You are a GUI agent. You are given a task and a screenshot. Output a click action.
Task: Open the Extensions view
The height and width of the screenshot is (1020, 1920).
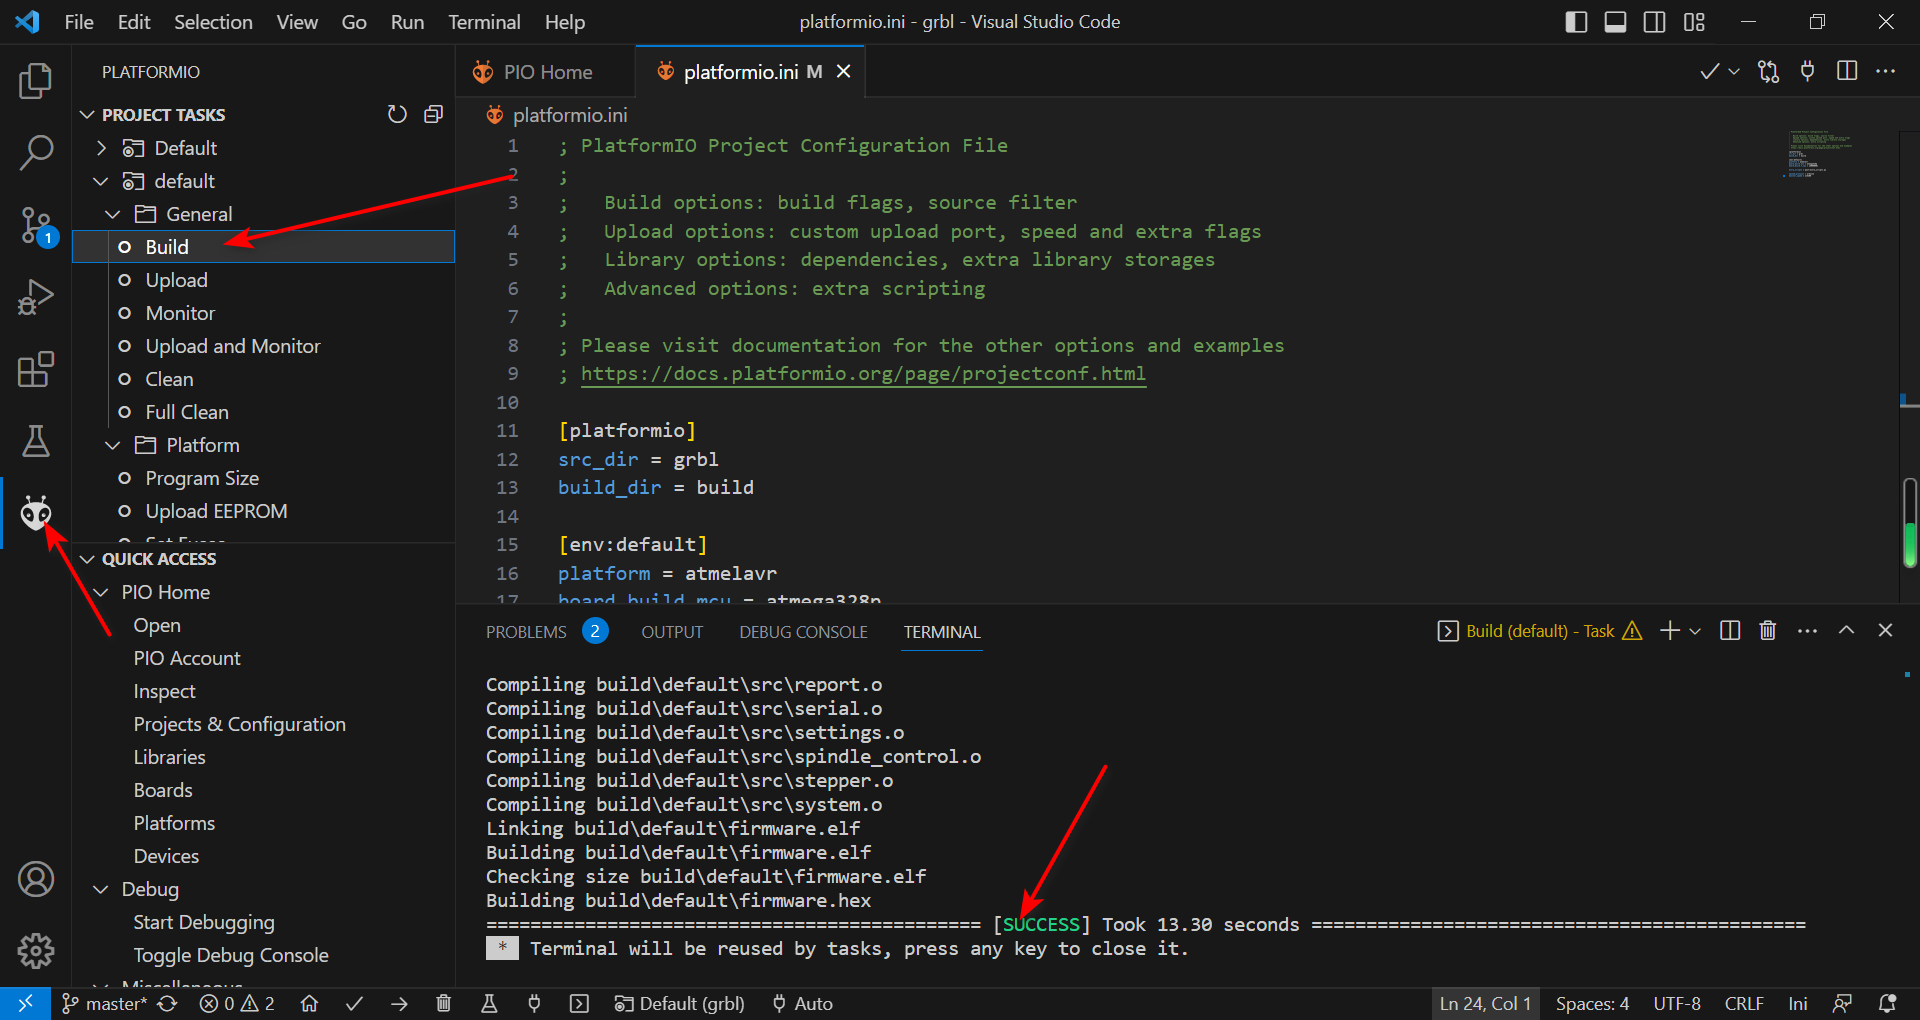(36, 369)
